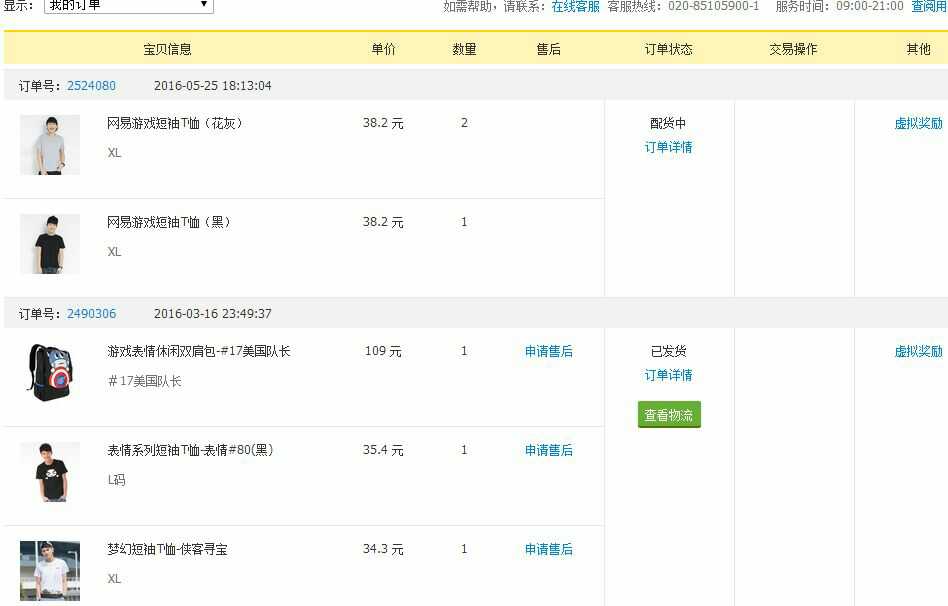Click 申请售后 for 表情系列短袖T恤
Viewport: 948px width, 606px height.
pos(548,451)
